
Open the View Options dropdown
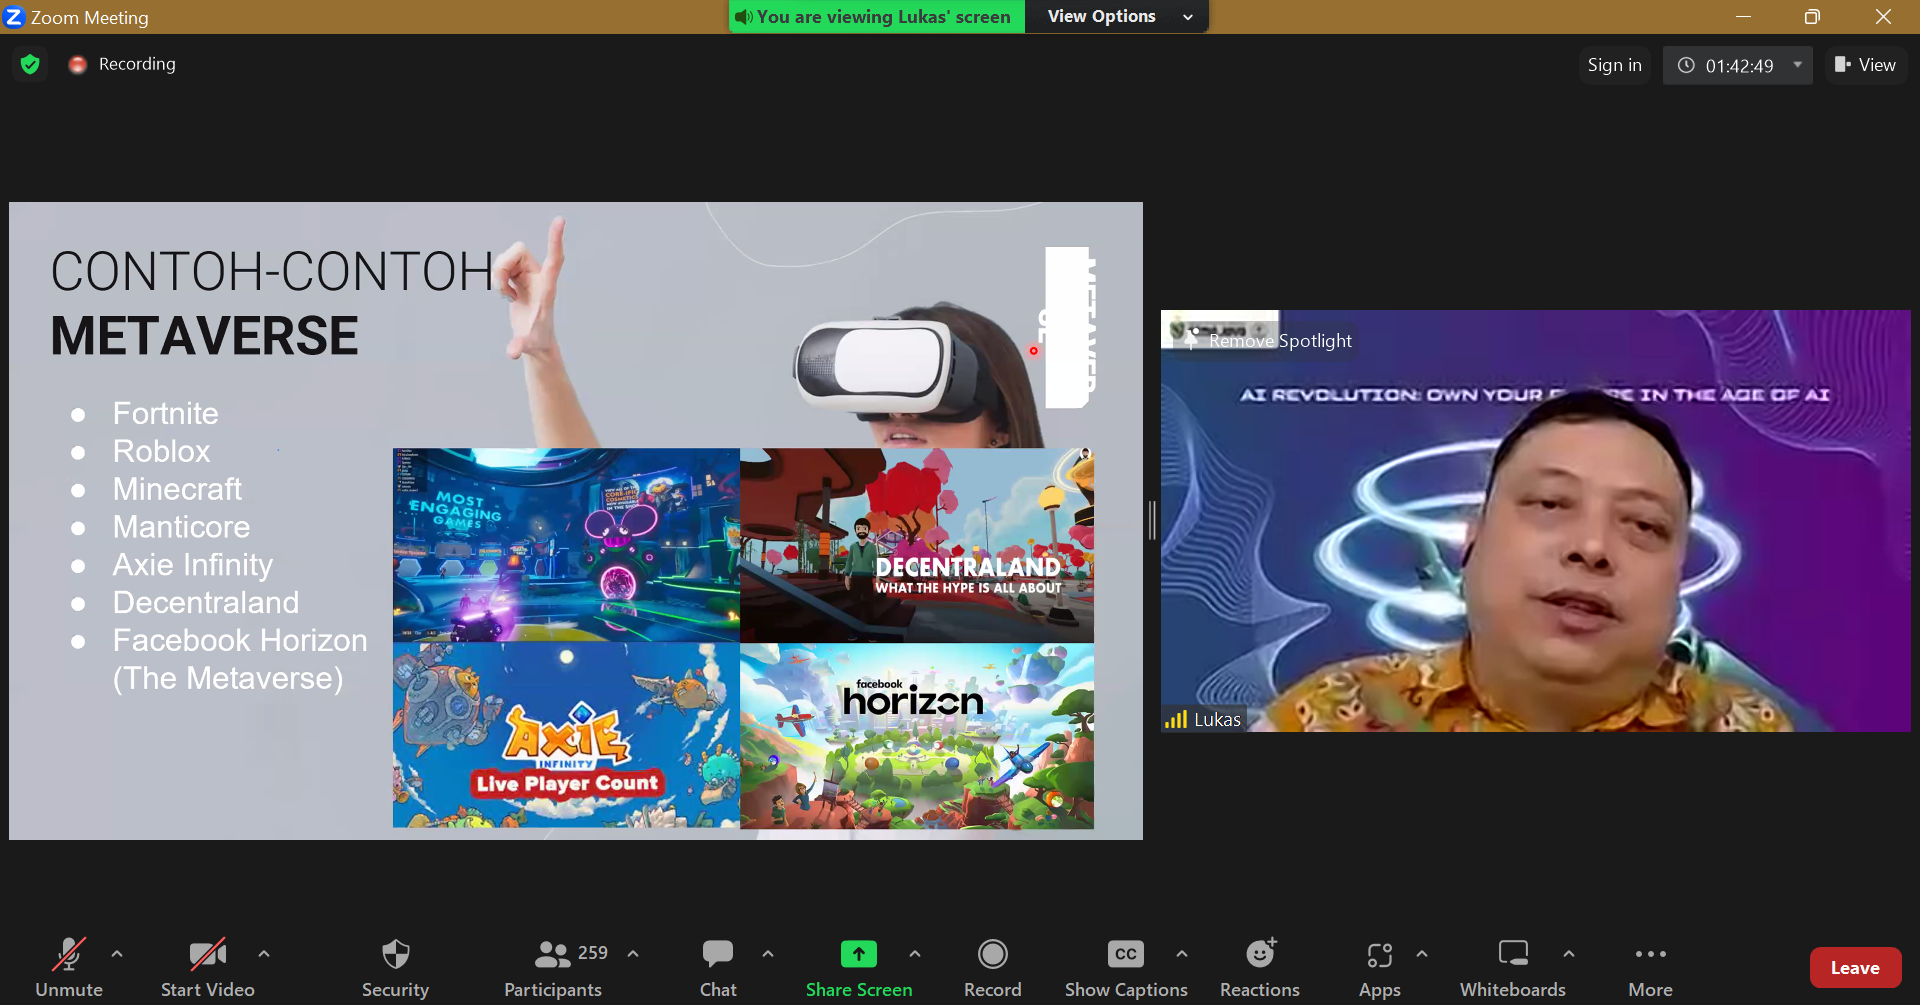click(x=1119, y=17)
